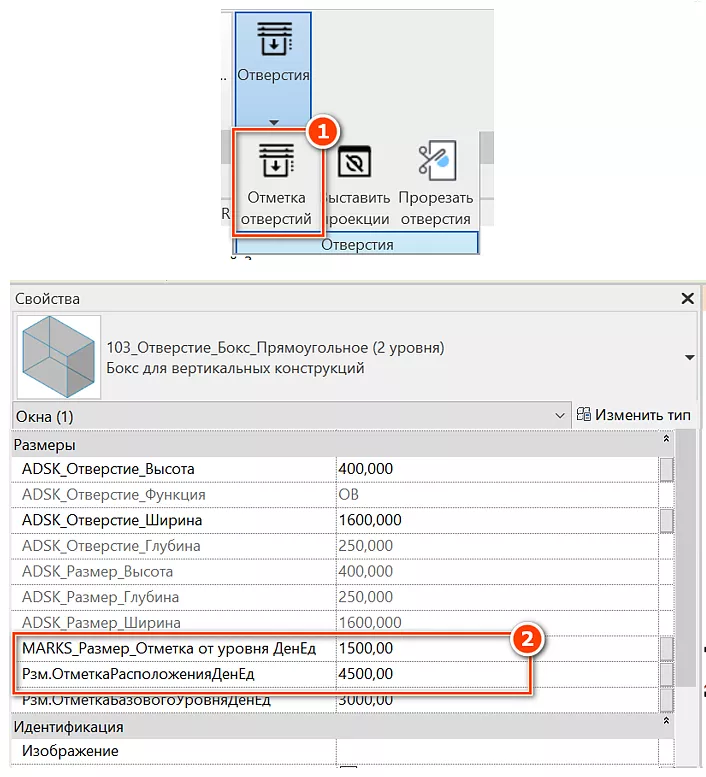Click small button beside ADSK_Отверстие_Ширина row
Image resolution: width=706 pixels, height=777 pixels.
pos(666,520)
